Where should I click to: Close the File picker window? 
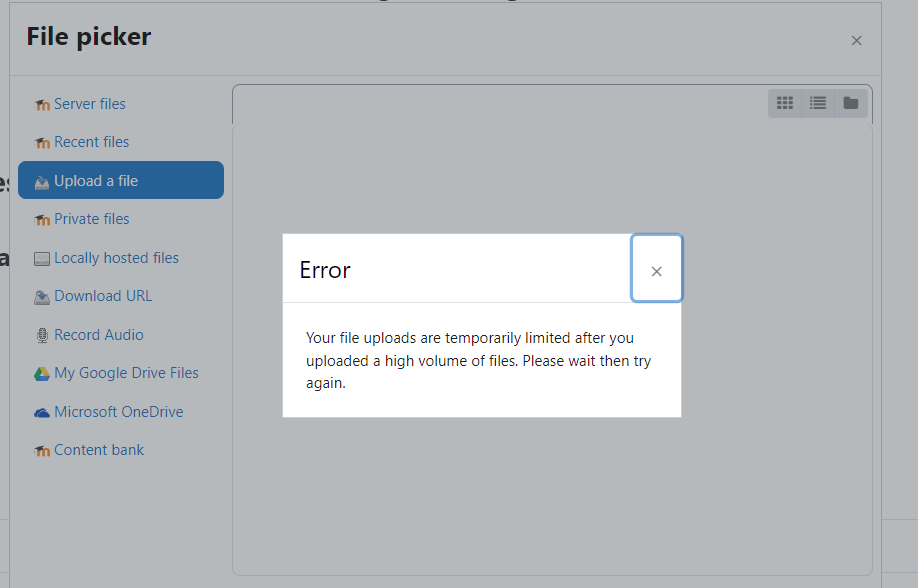(x=857, y=40)
